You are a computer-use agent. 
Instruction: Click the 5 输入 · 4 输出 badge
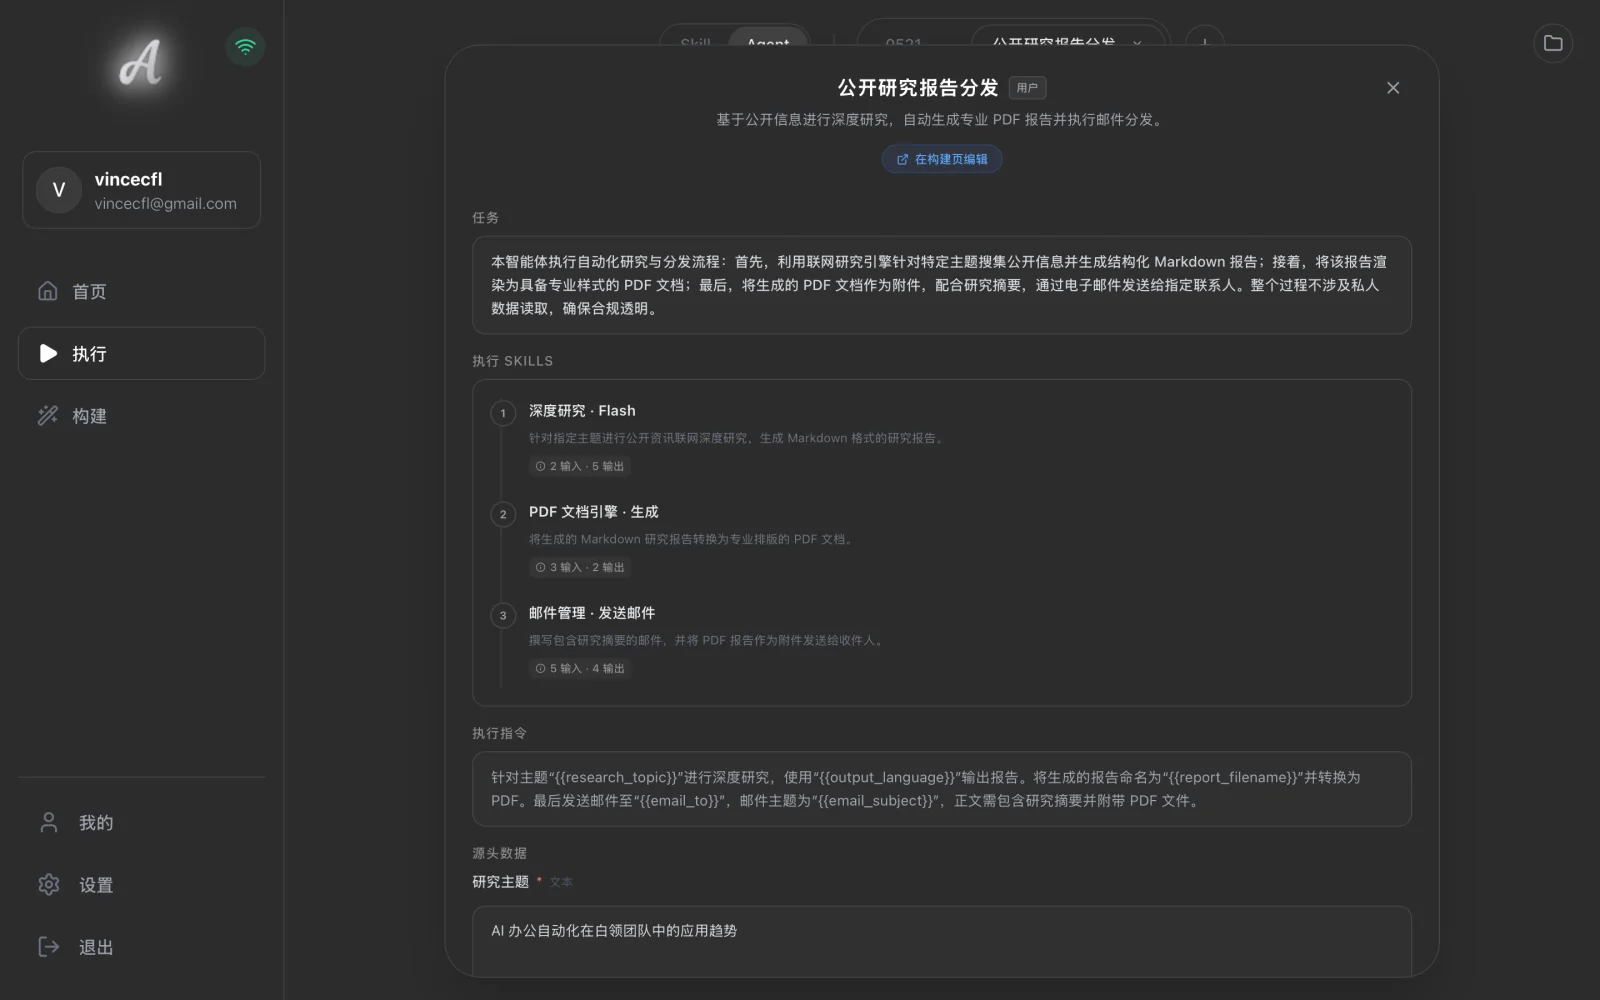point(580,668)
